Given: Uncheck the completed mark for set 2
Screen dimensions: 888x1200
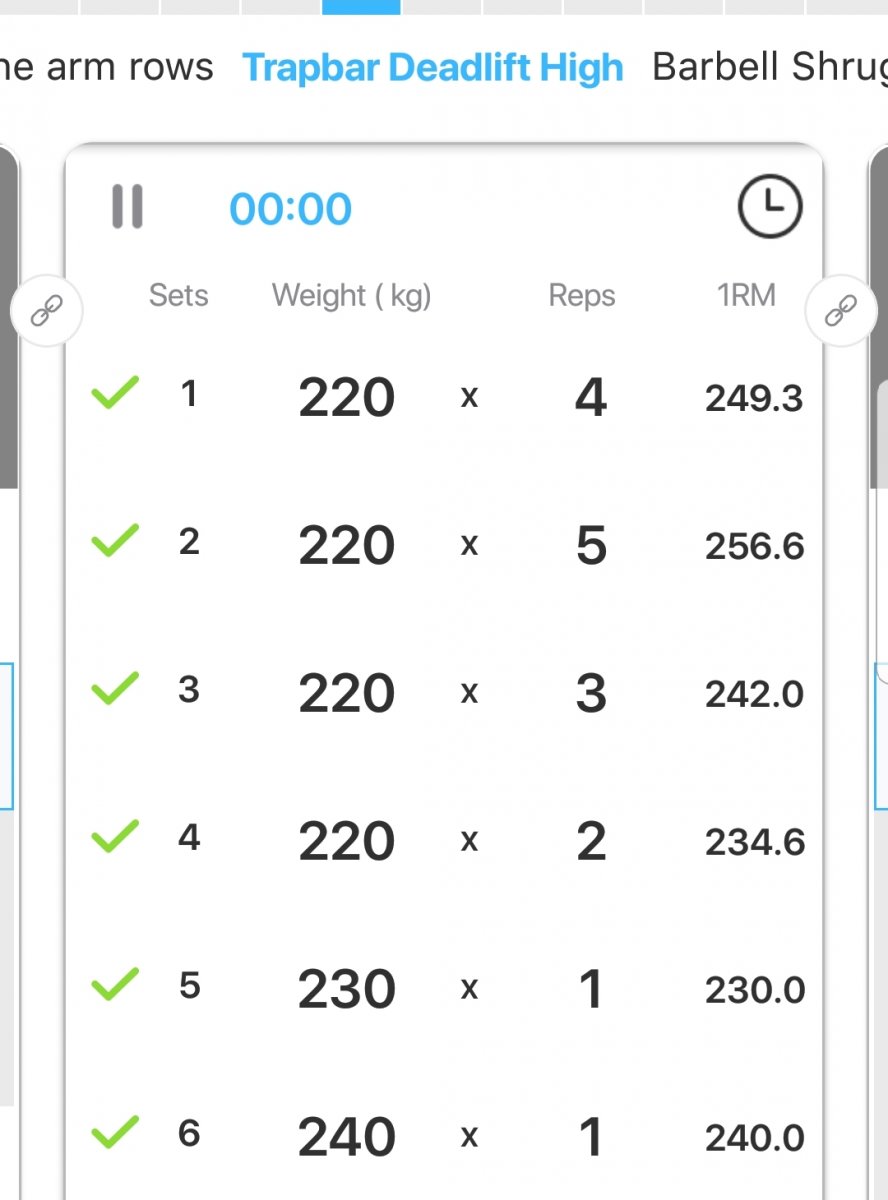Looking at the screenshot, I should pyautogui.click(x=115, y=543).
